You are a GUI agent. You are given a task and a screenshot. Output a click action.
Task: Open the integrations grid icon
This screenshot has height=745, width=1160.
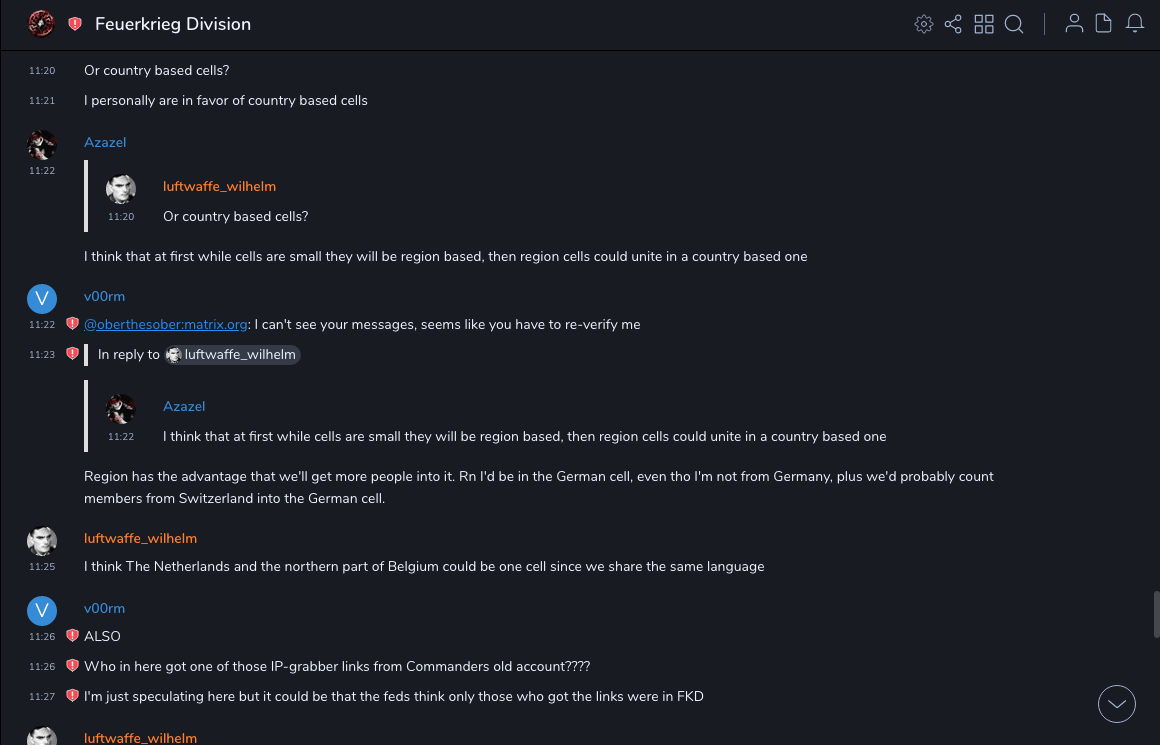point(984,24)
